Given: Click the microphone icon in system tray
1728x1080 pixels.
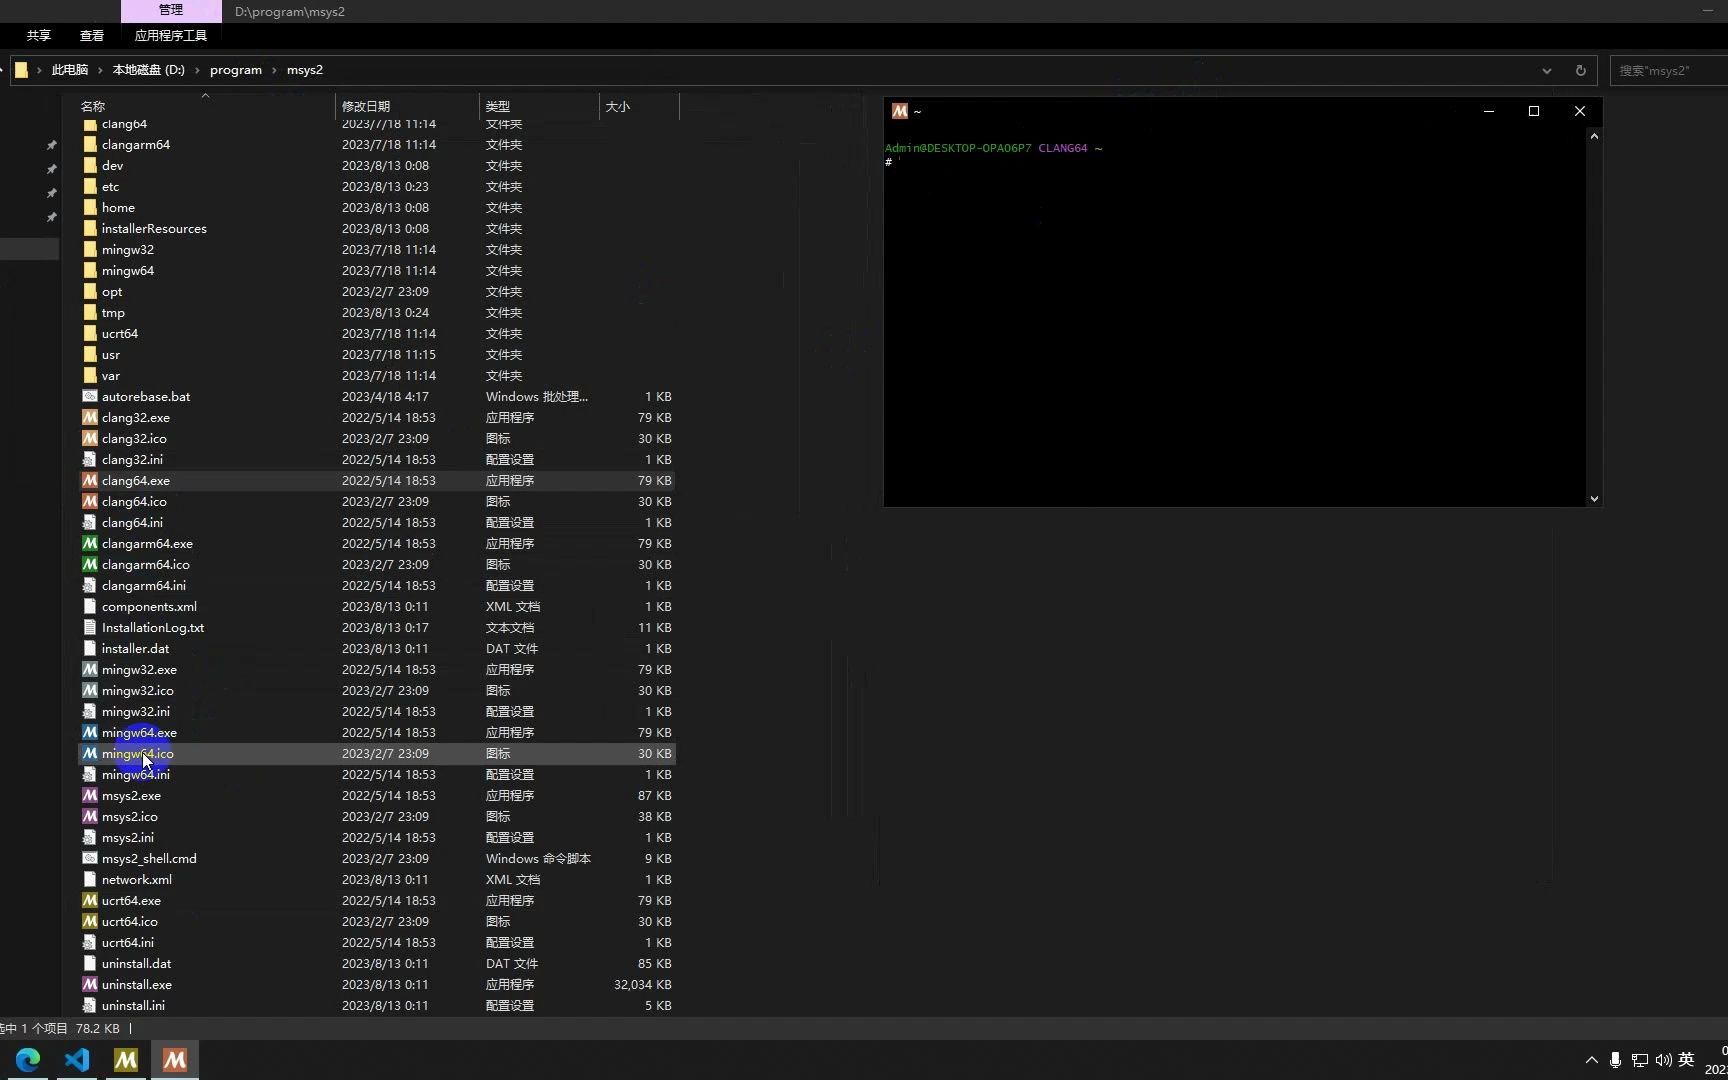Looking at the screenshot, I should point(1615,1060).
